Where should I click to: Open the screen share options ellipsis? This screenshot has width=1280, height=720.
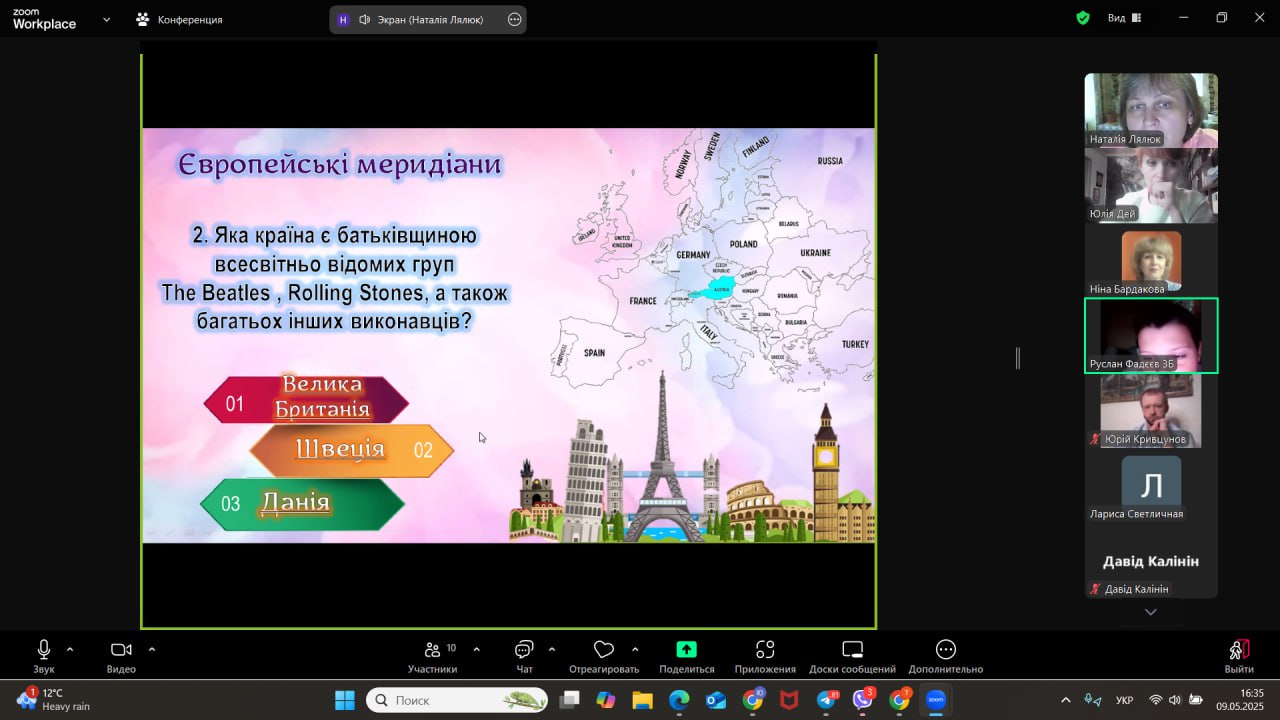pyautogui.click(x=515, y=19)
